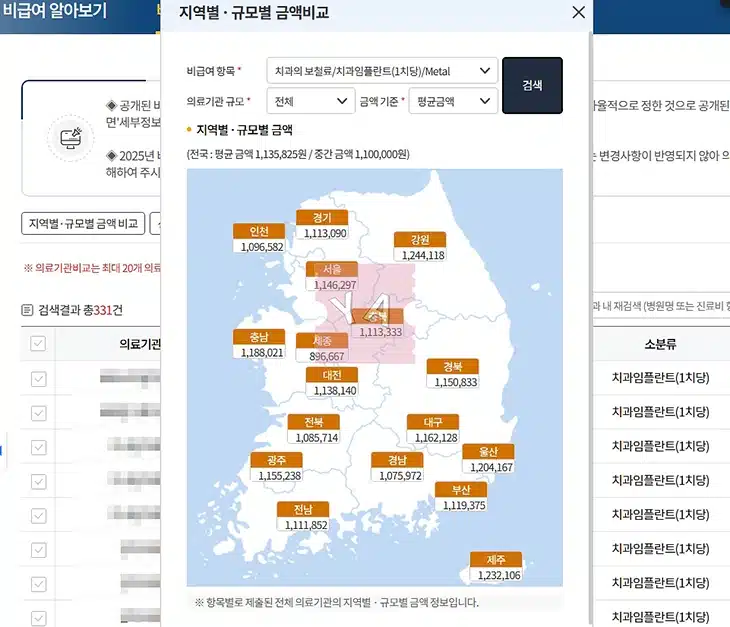
Task: Click the 검색 button
Action: 532,85
